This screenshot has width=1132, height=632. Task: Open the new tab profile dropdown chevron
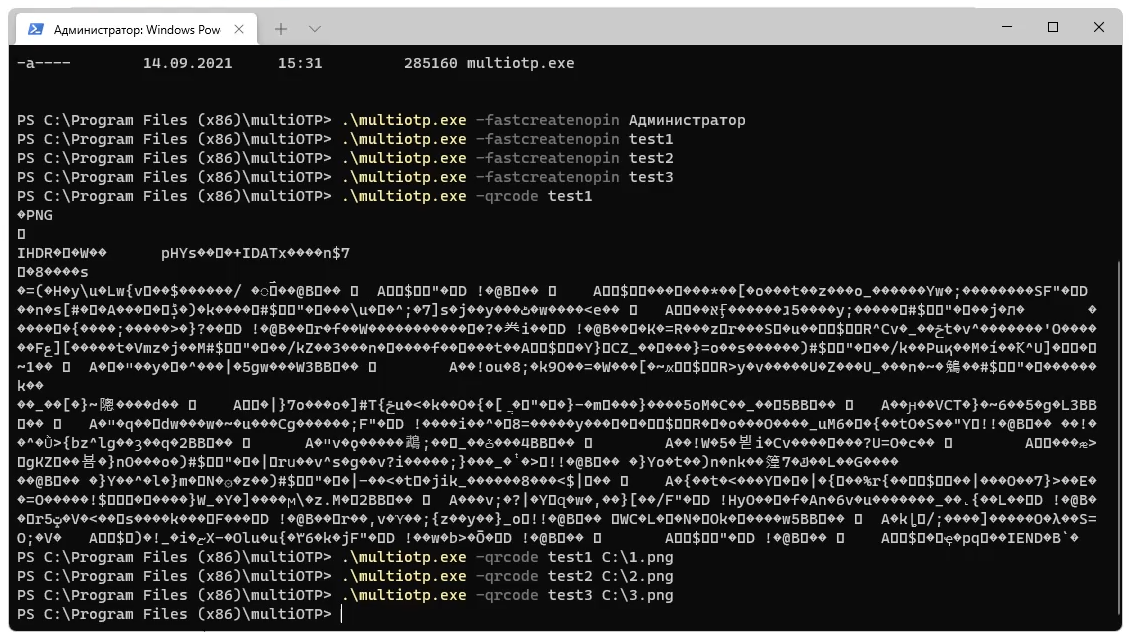[314, 29]
